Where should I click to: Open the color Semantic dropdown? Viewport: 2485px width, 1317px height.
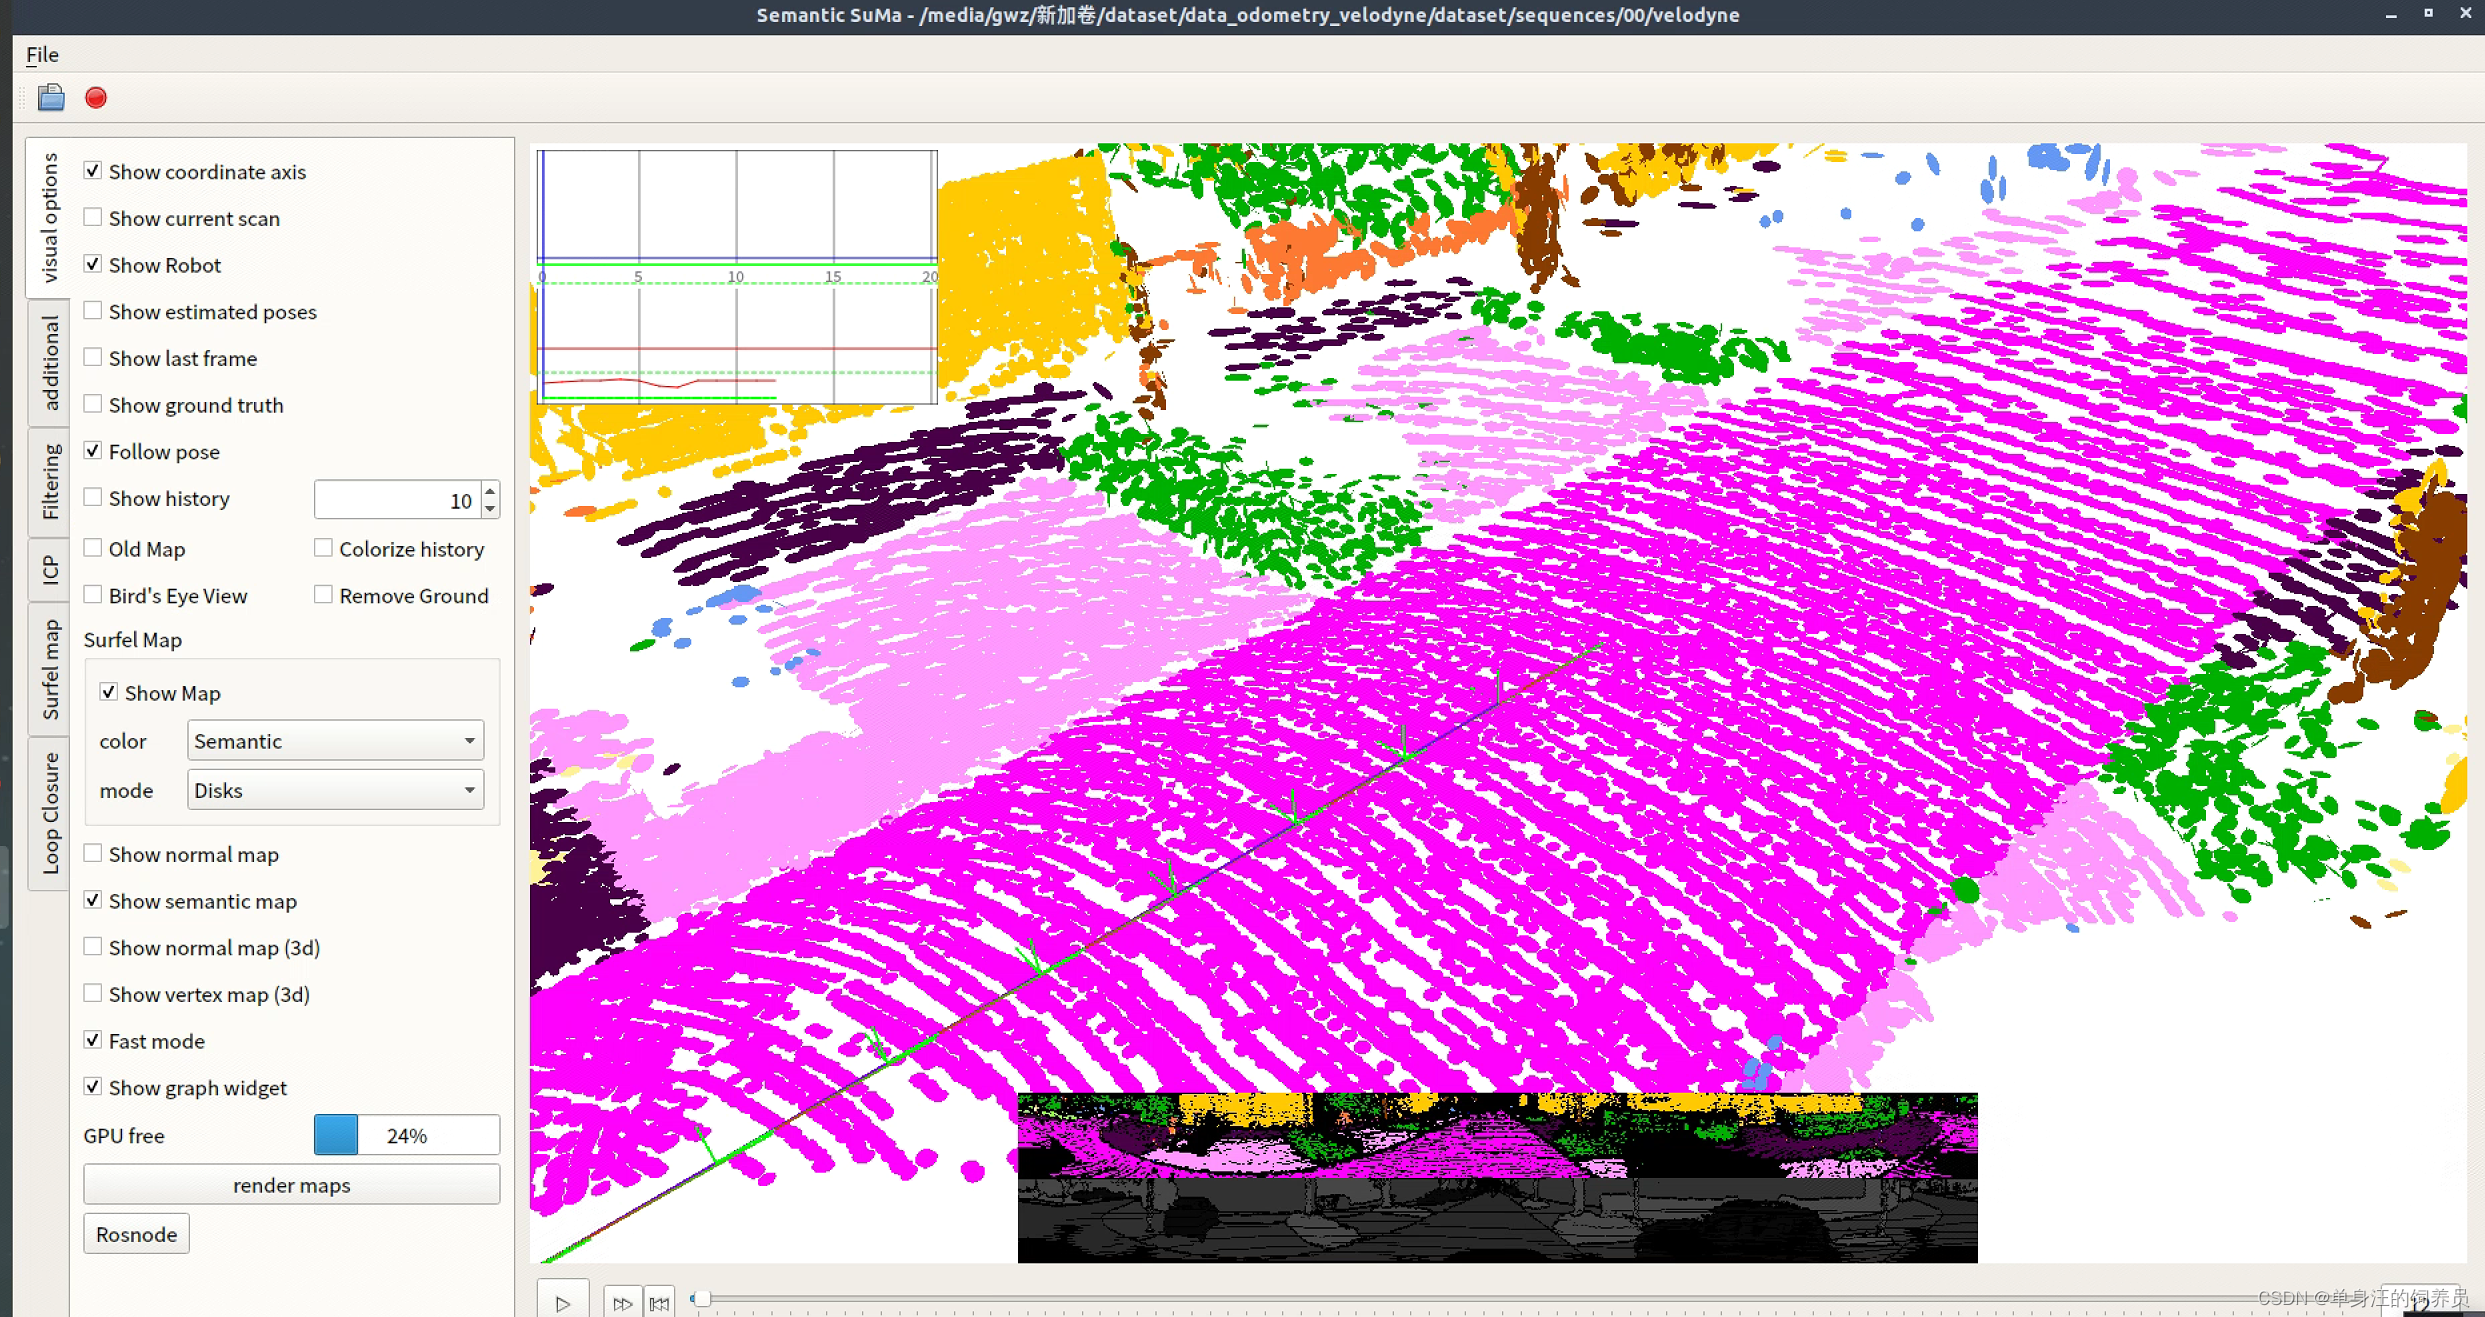point(335,741)
